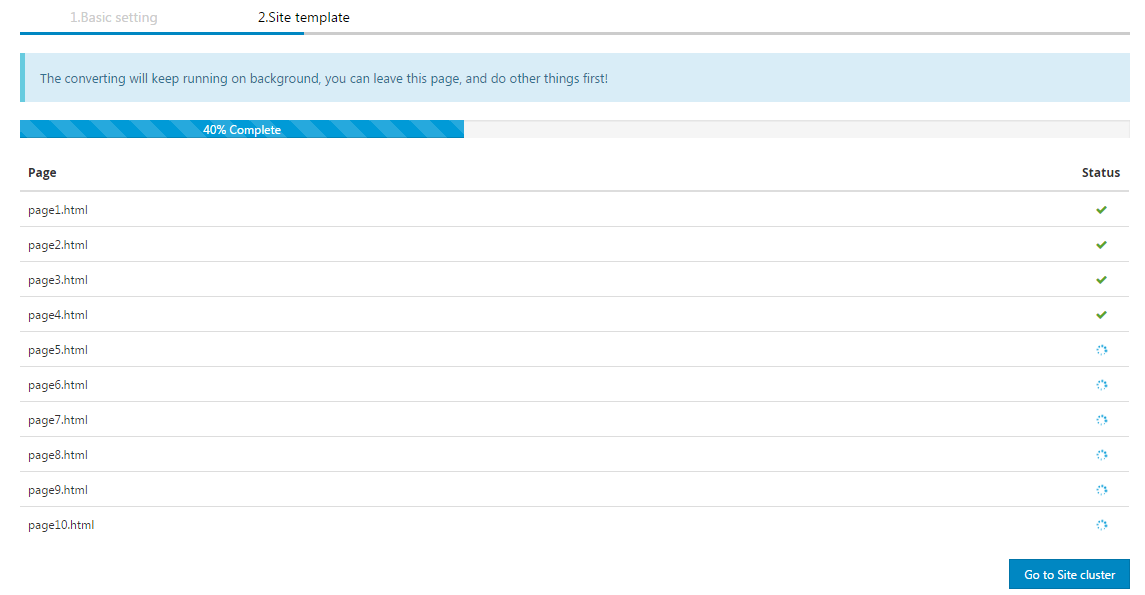This screenshot has height=595, width=1145.
Task: Click the Page column header
Action: click(42, 173)
